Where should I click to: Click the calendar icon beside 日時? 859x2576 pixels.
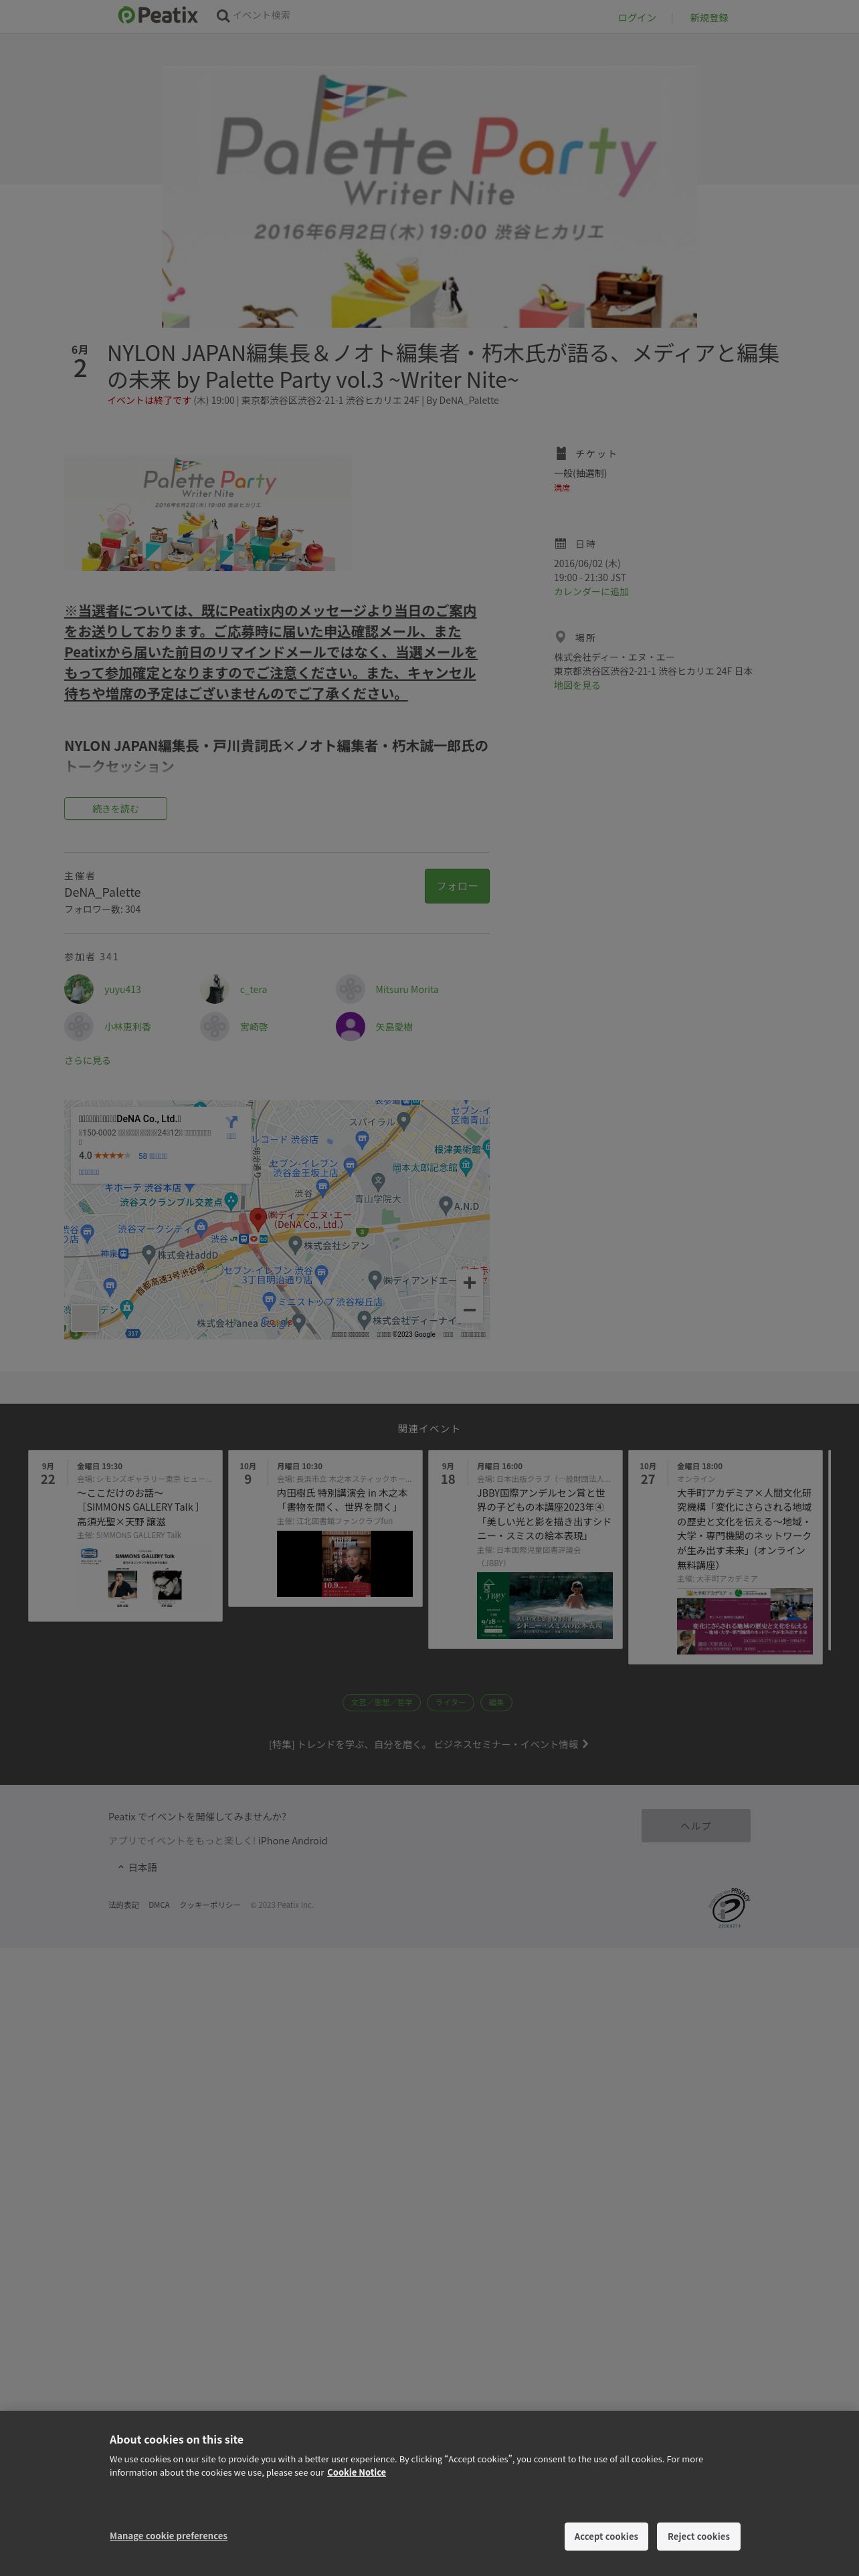pos(561,544)
